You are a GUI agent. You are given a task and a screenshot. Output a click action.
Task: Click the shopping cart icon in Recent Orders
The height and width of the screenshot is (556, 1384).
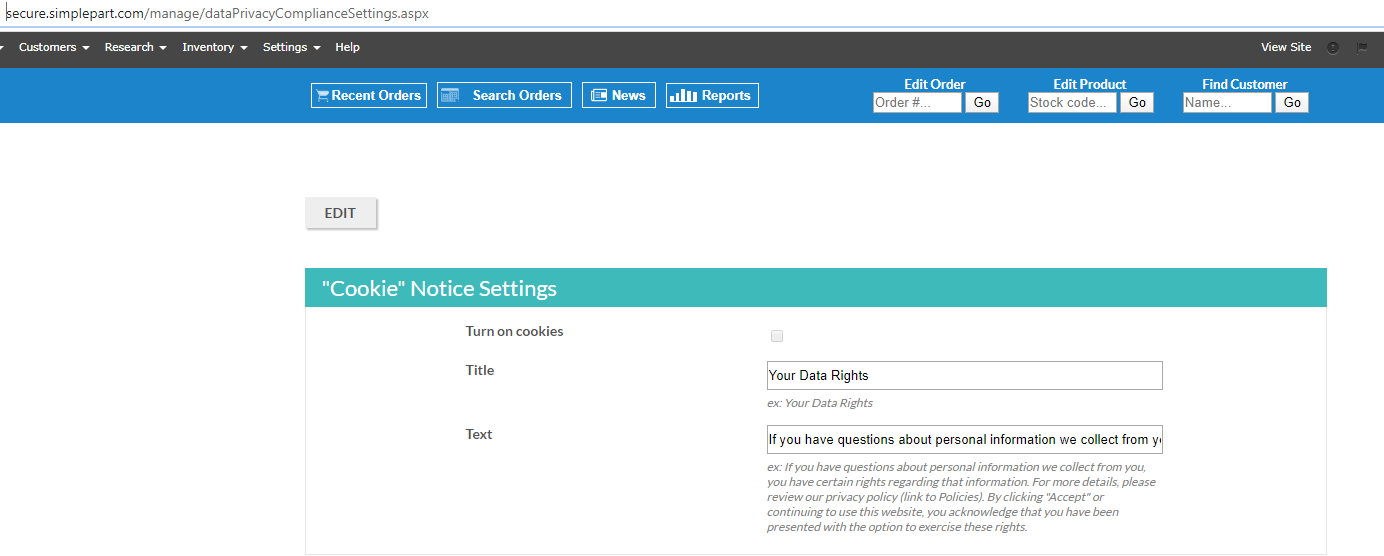tap(322, 96)
